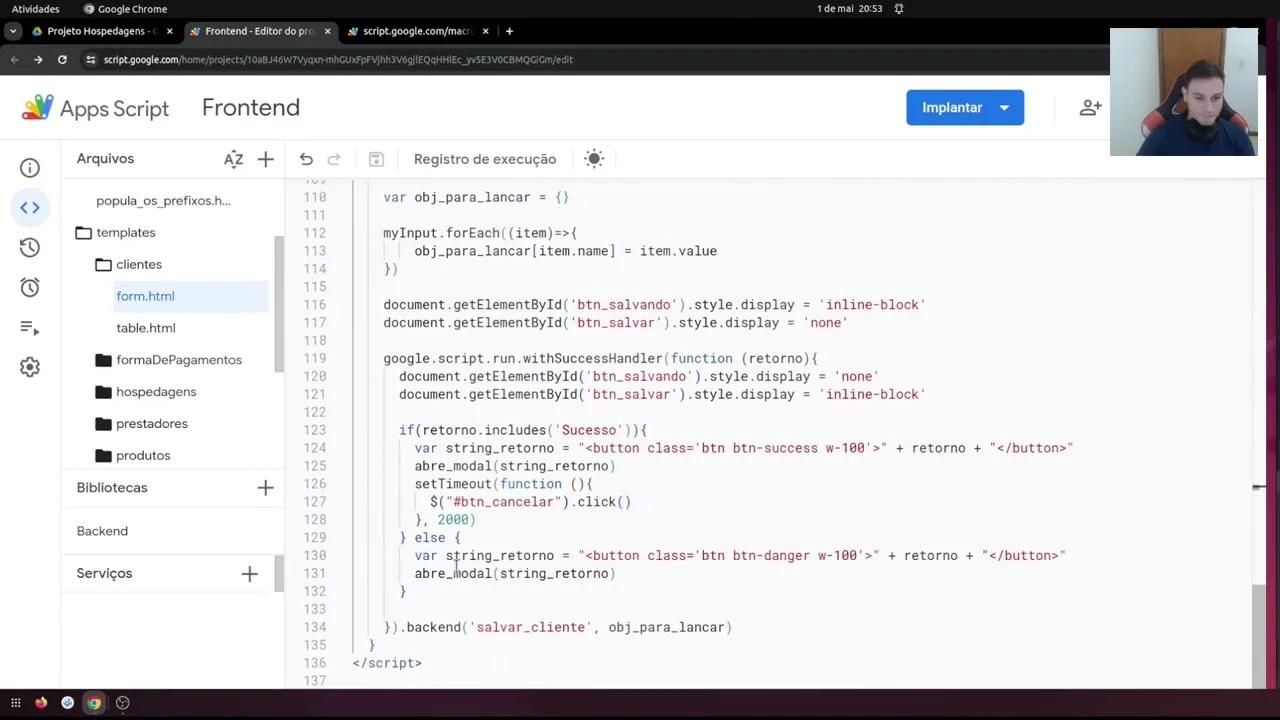Expand the hospedagens folder
The height and width of the screenshot is (720, 1280).
(103, 392)
